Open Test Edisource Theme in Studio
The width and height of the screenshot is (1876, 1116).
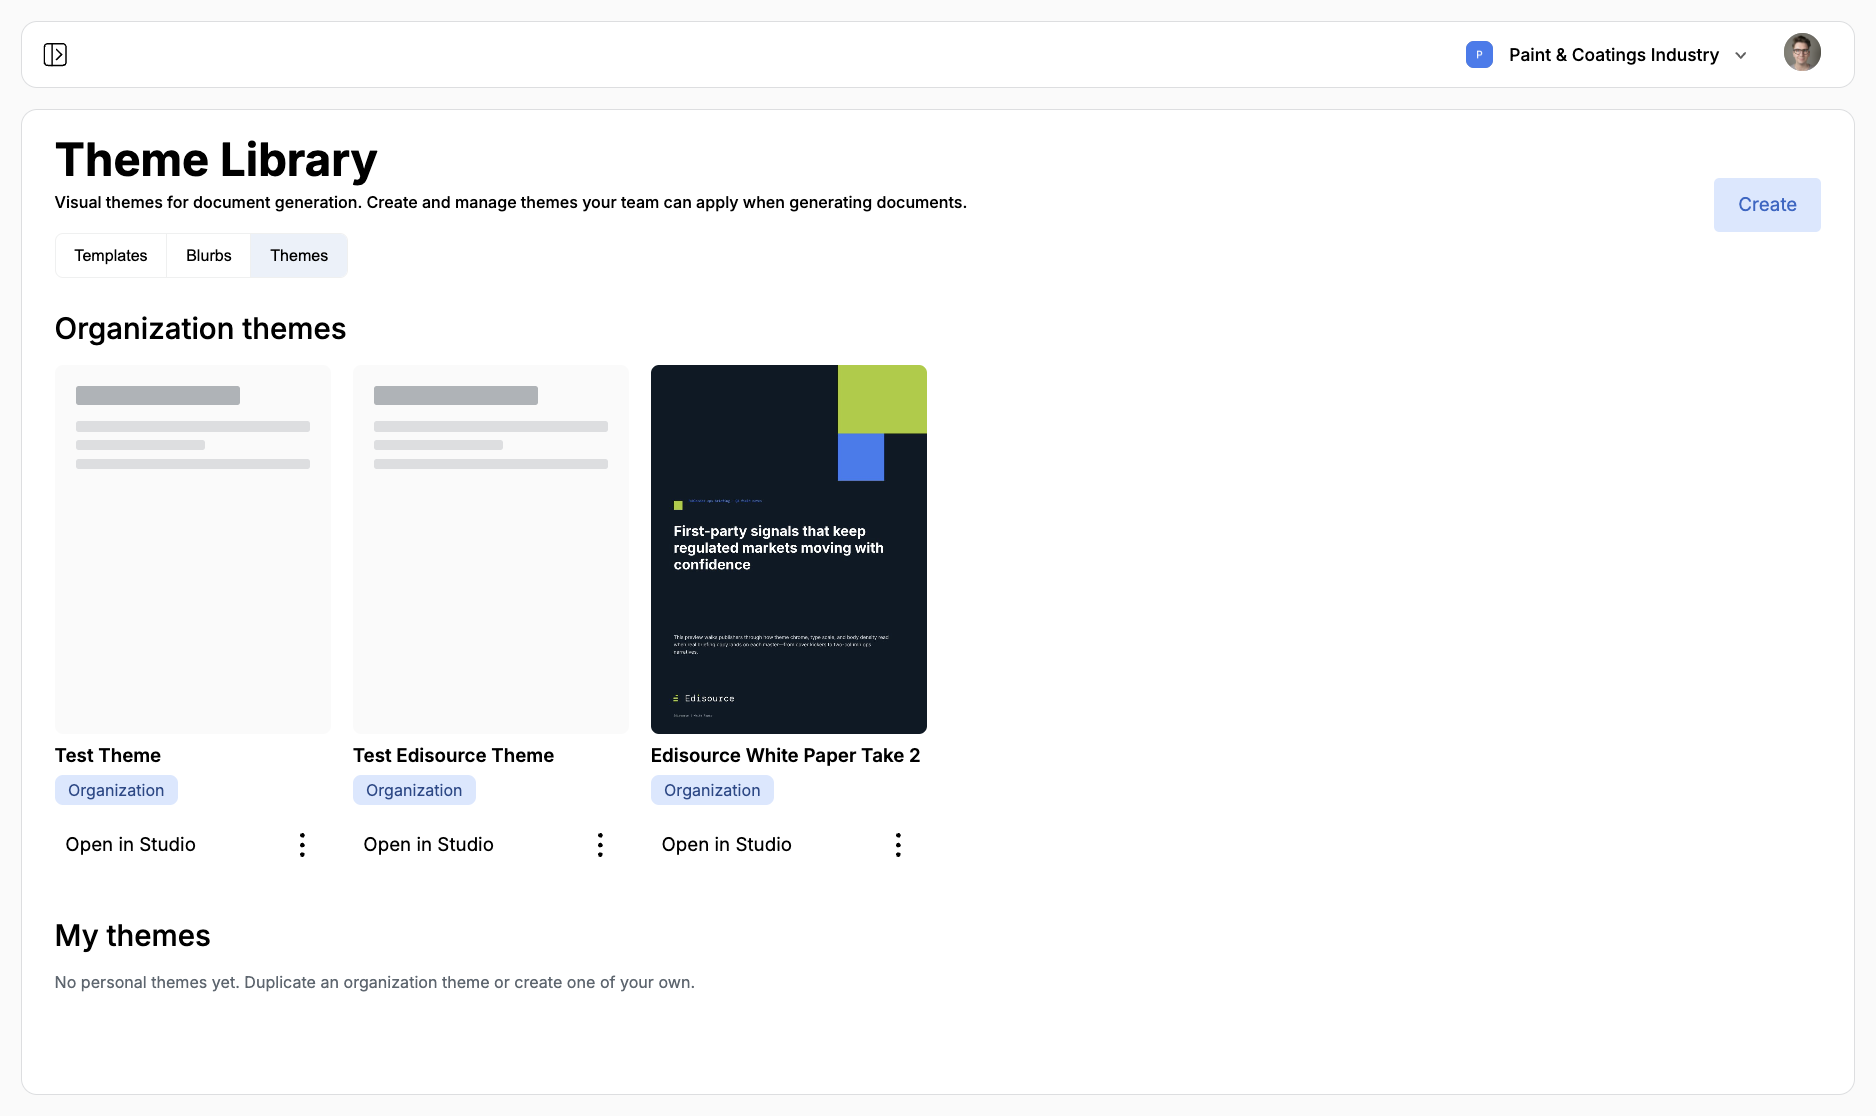(429, 845)
